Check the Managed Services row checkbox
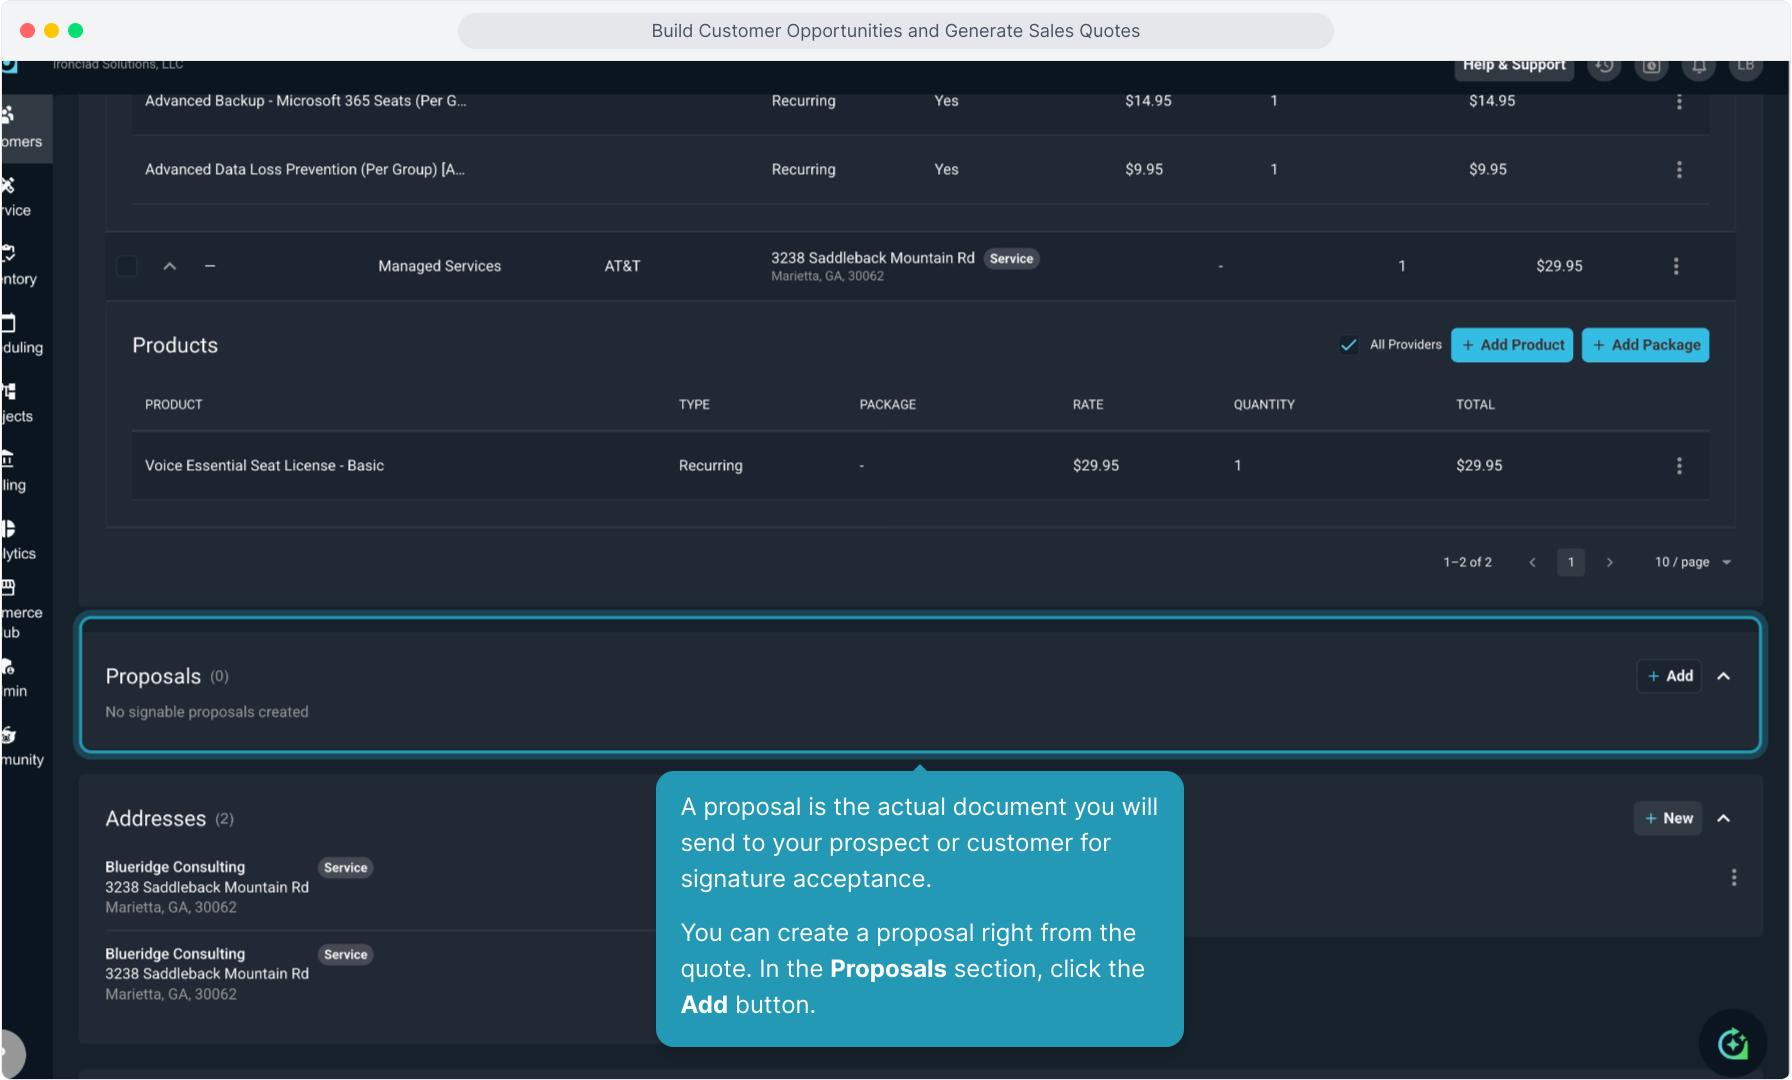1792x1080 pixels. pos(127,266)
